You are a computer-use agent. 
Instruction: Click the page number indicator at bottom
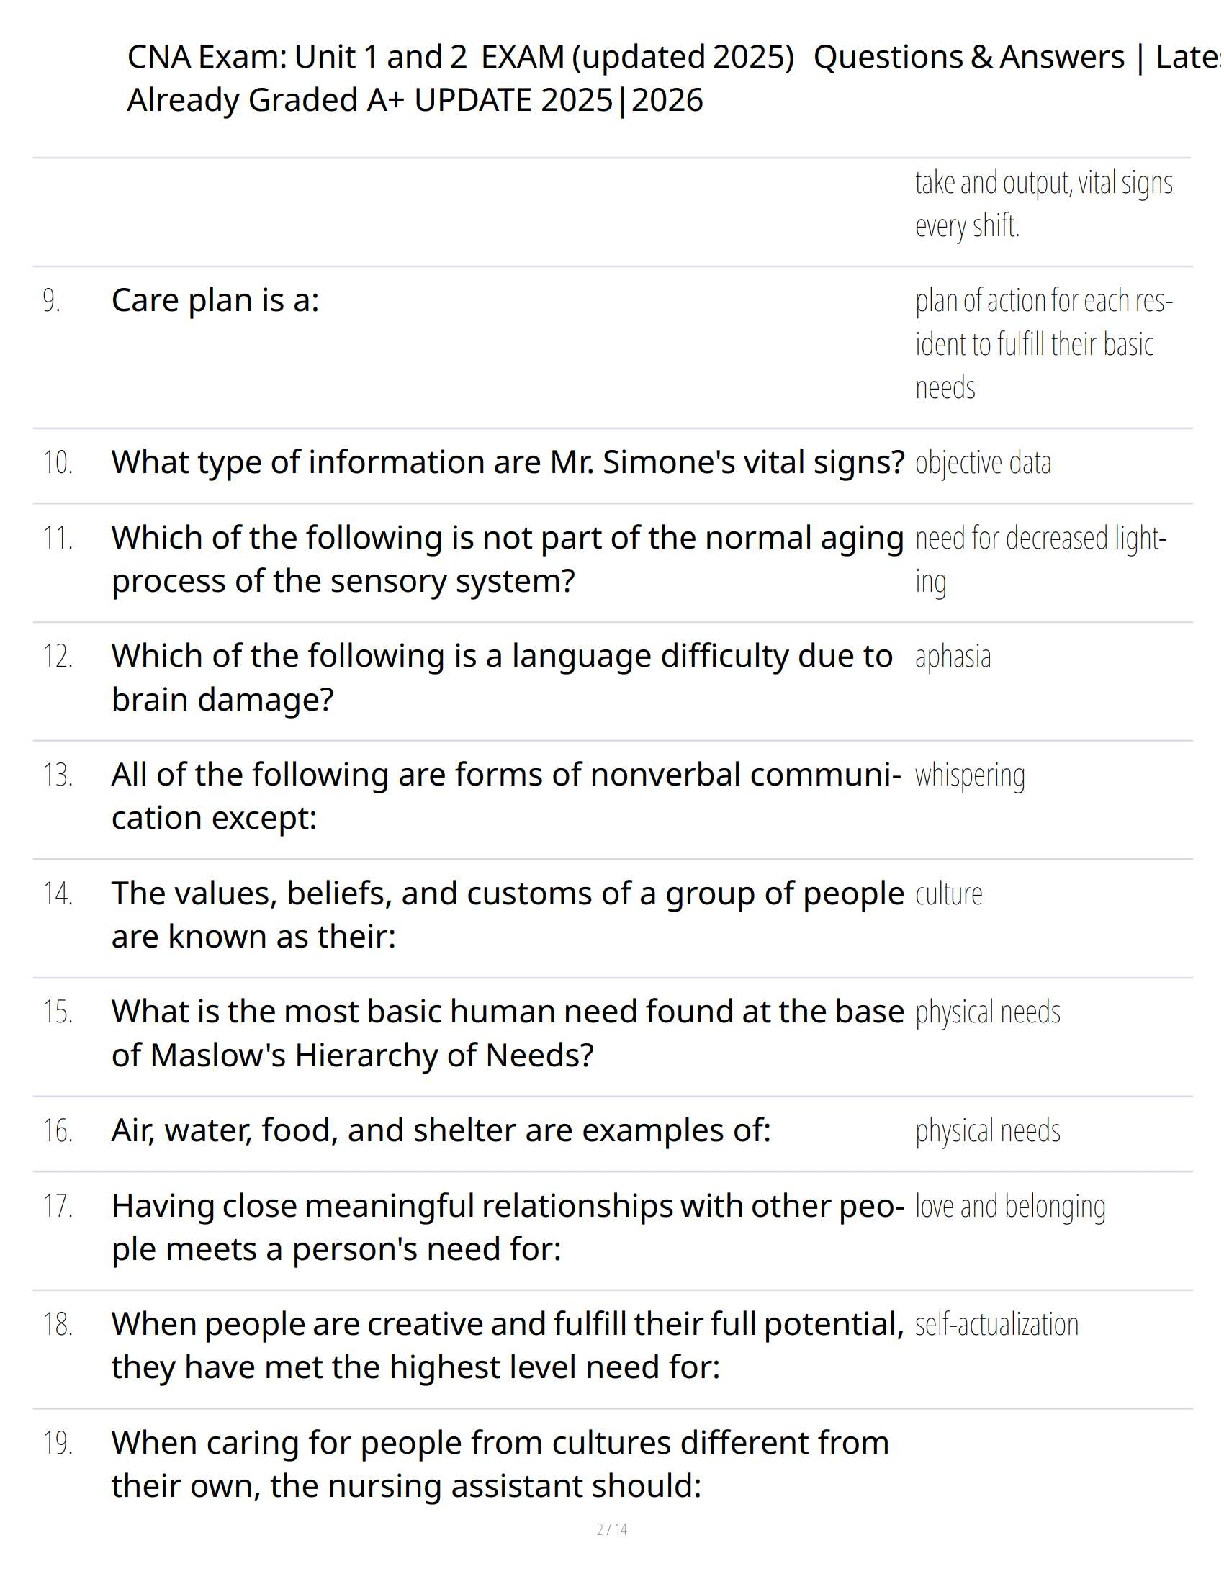[x=612, y=1529]
